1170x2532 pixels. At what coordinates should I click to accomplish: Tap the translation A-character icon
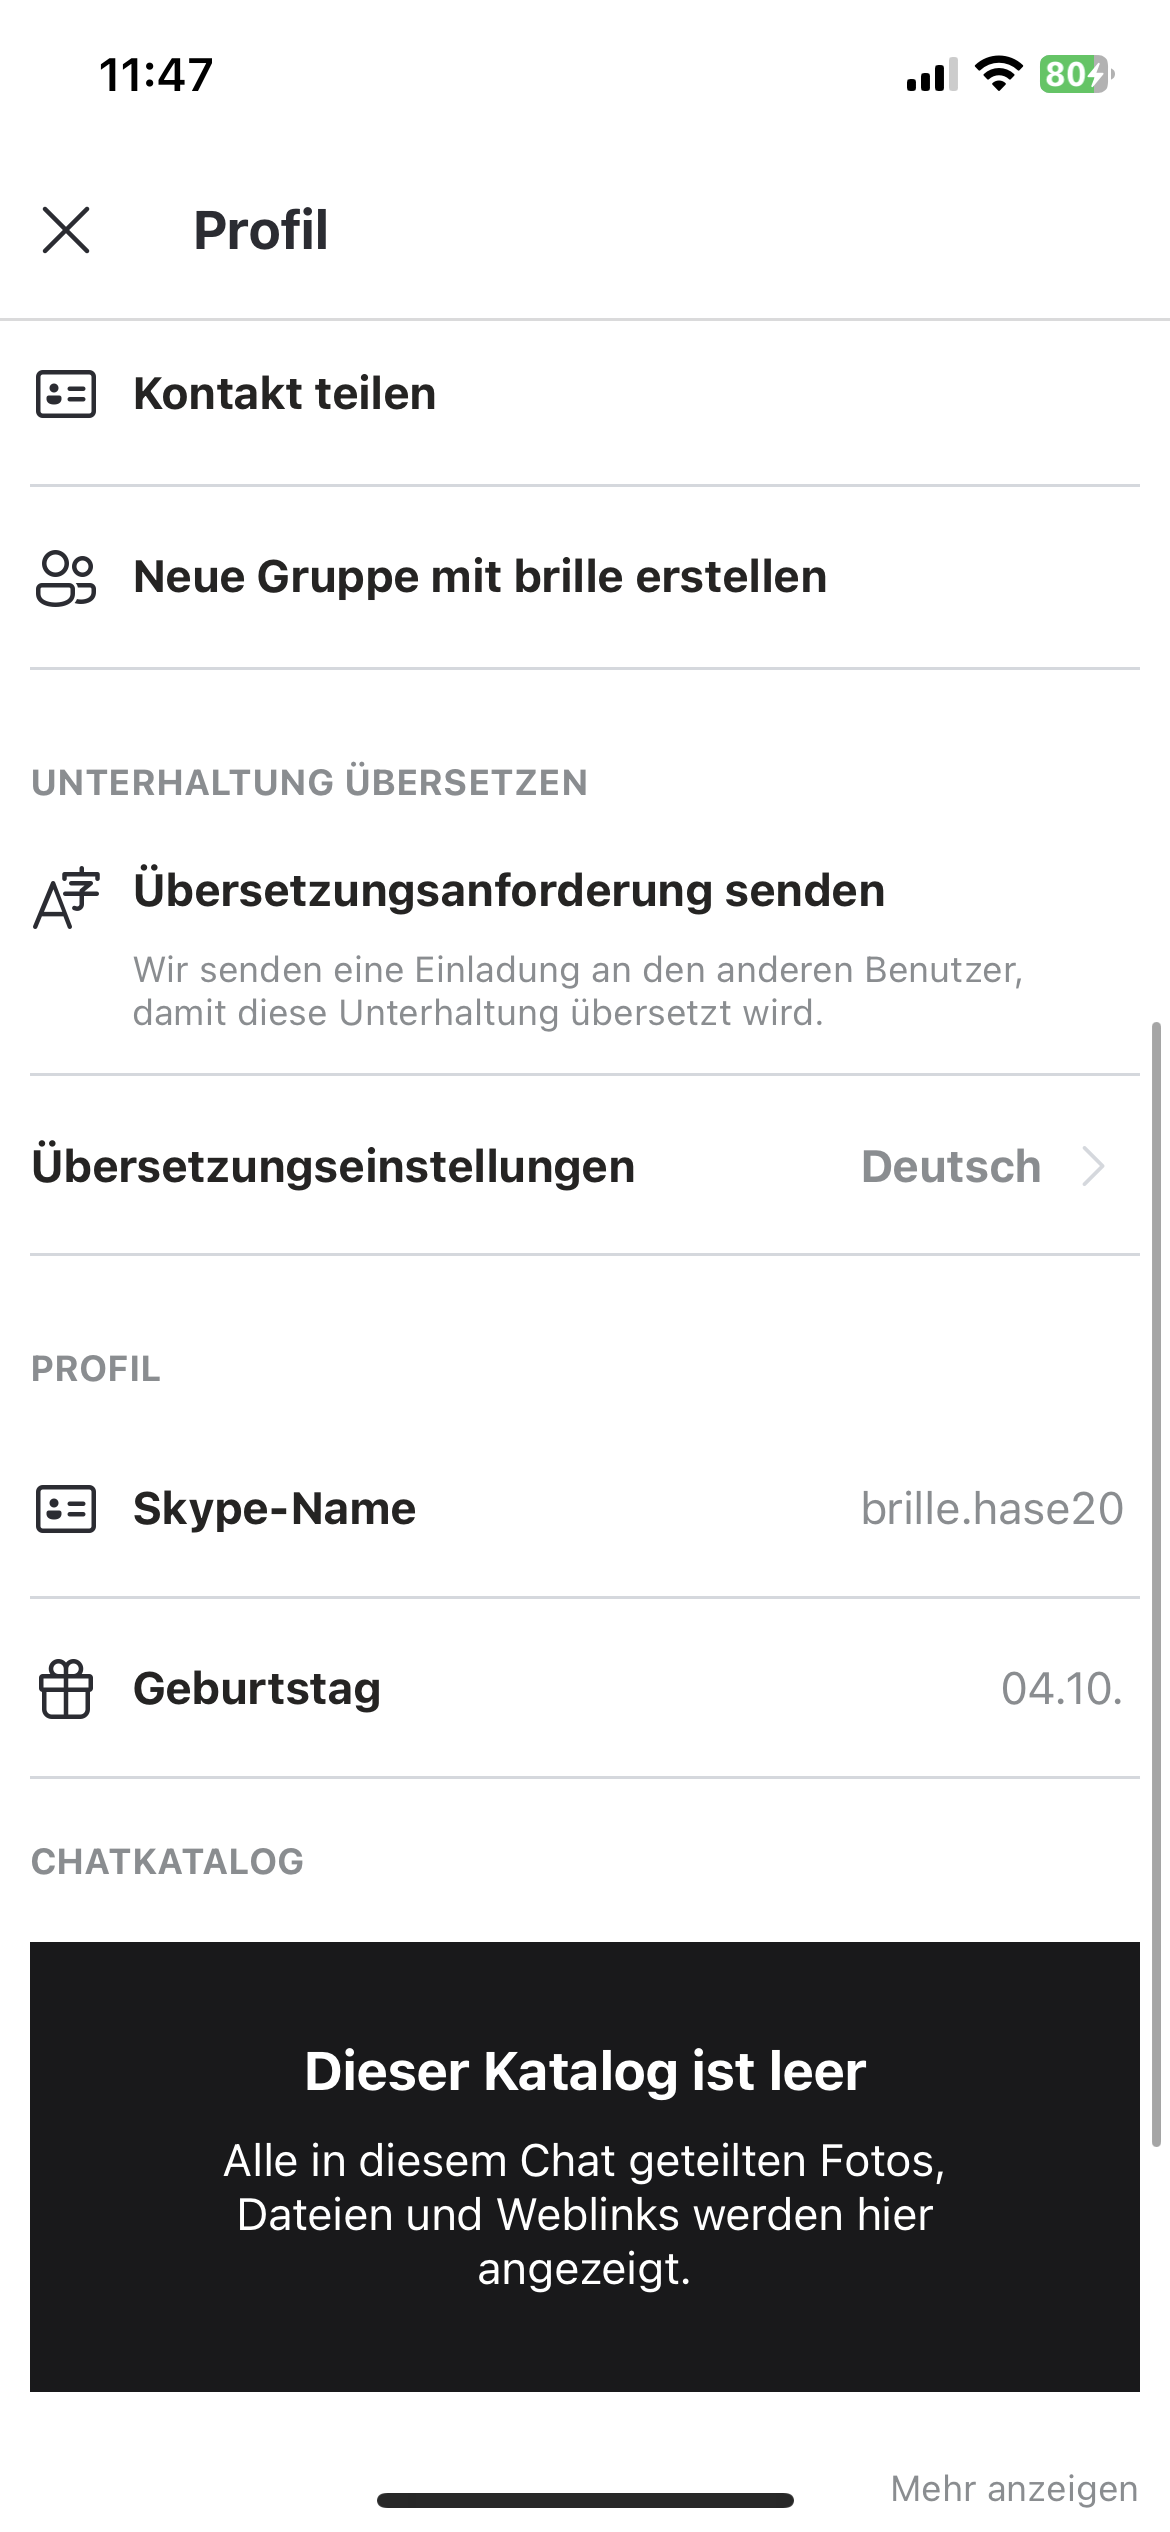point(66,898)
